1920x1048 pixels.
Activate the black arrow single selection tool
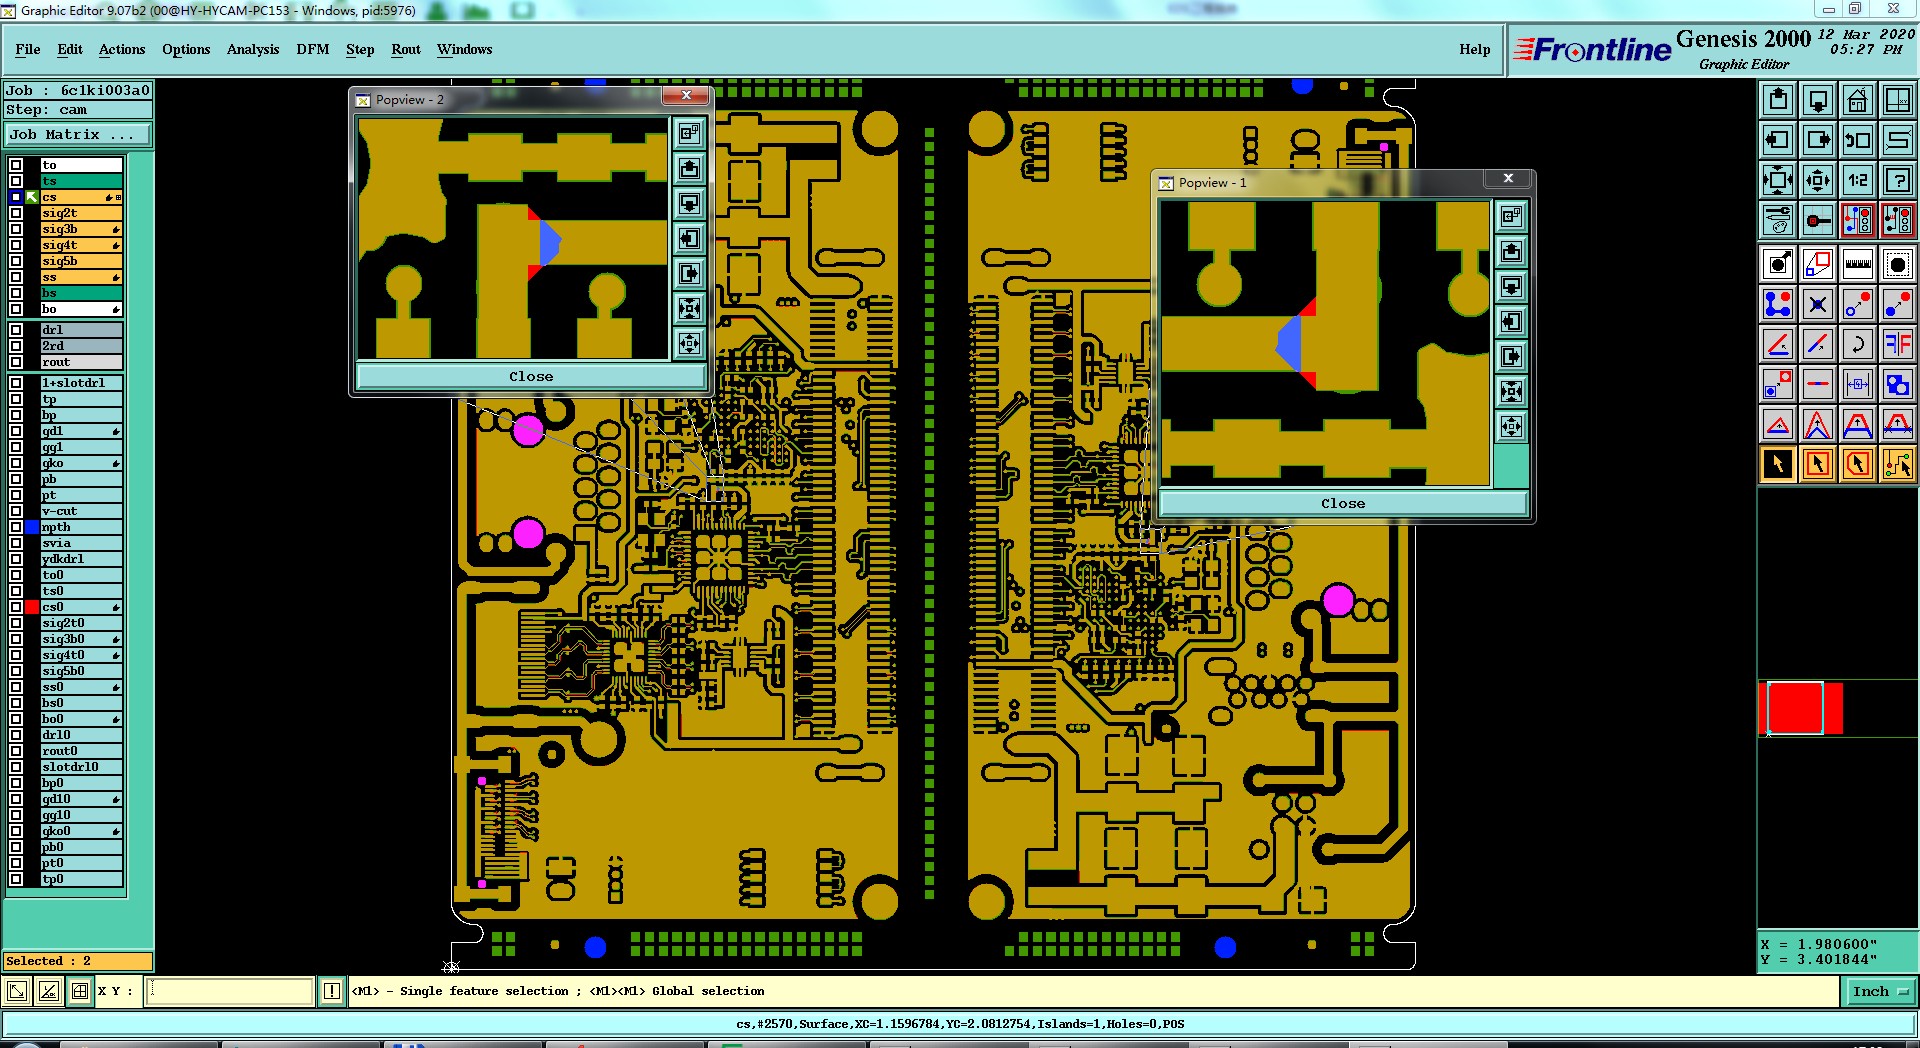(x=1778, y=464)
